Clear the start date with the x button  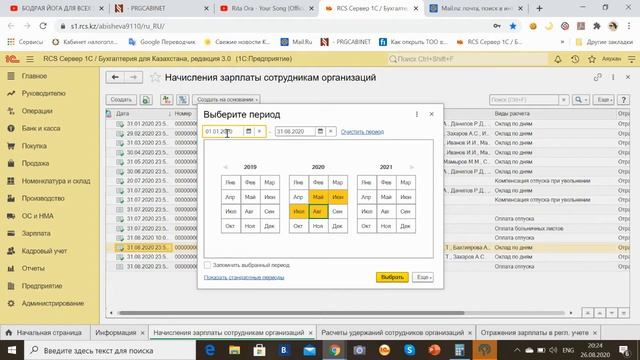click(259, 131)
